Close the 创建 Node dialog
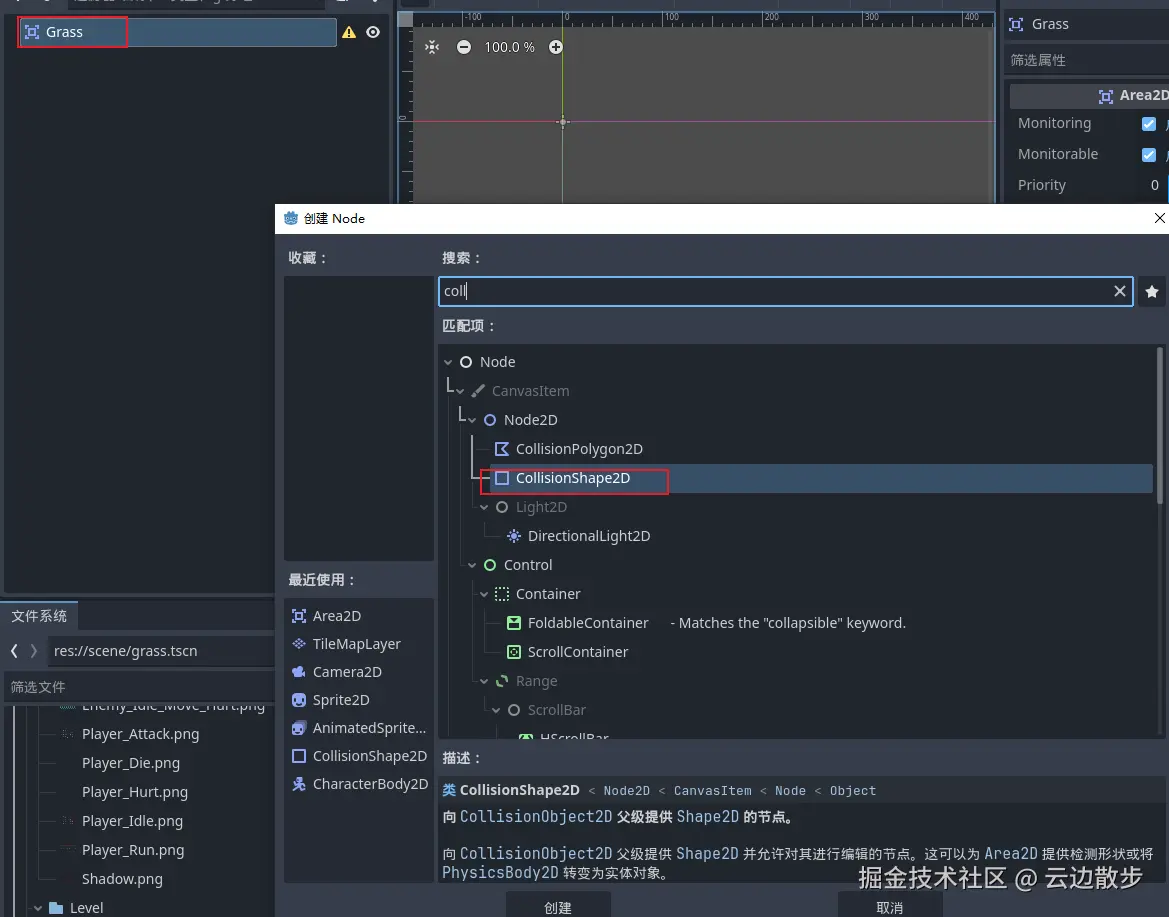The image size is (1169, 917). (1159, 218)
